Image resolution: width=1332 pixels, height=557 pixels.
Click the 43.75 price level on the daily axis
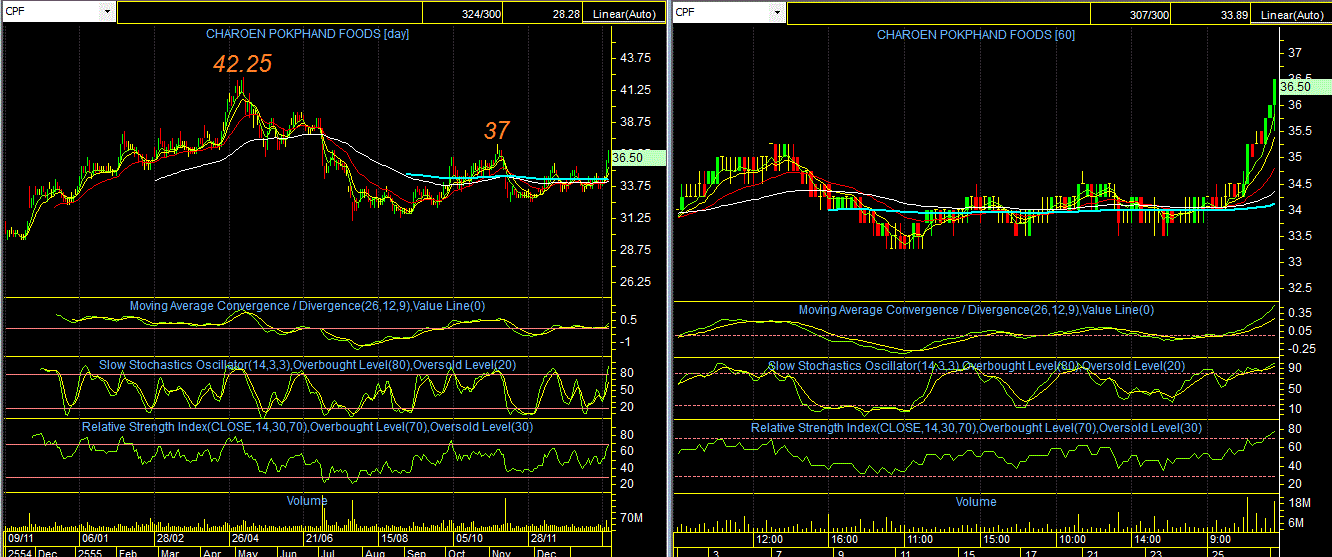click(637, 58)
